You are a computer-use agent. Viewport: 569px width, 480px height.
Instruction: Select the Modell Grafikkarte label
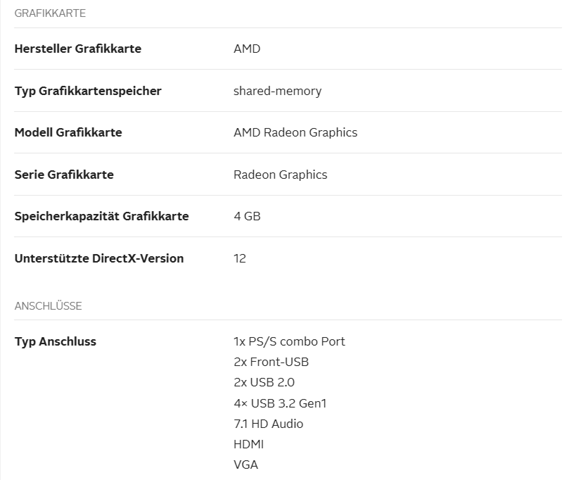point(68,132)
